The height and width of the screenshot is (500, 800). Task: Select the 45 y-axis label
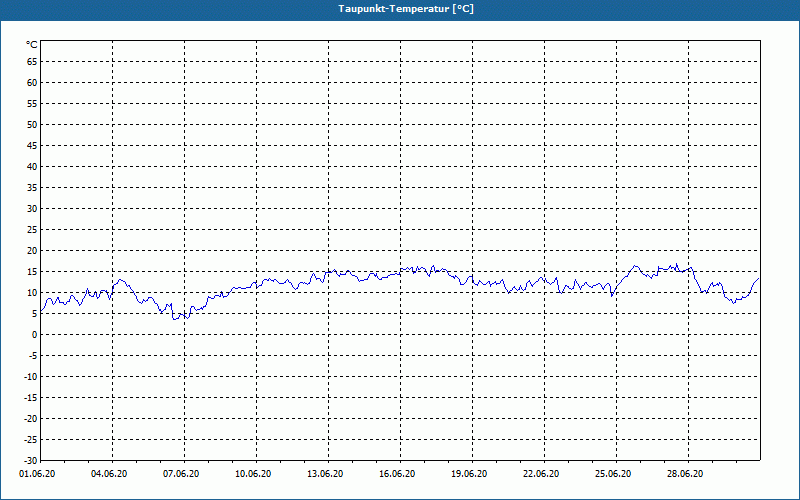(x=32, y=145)
